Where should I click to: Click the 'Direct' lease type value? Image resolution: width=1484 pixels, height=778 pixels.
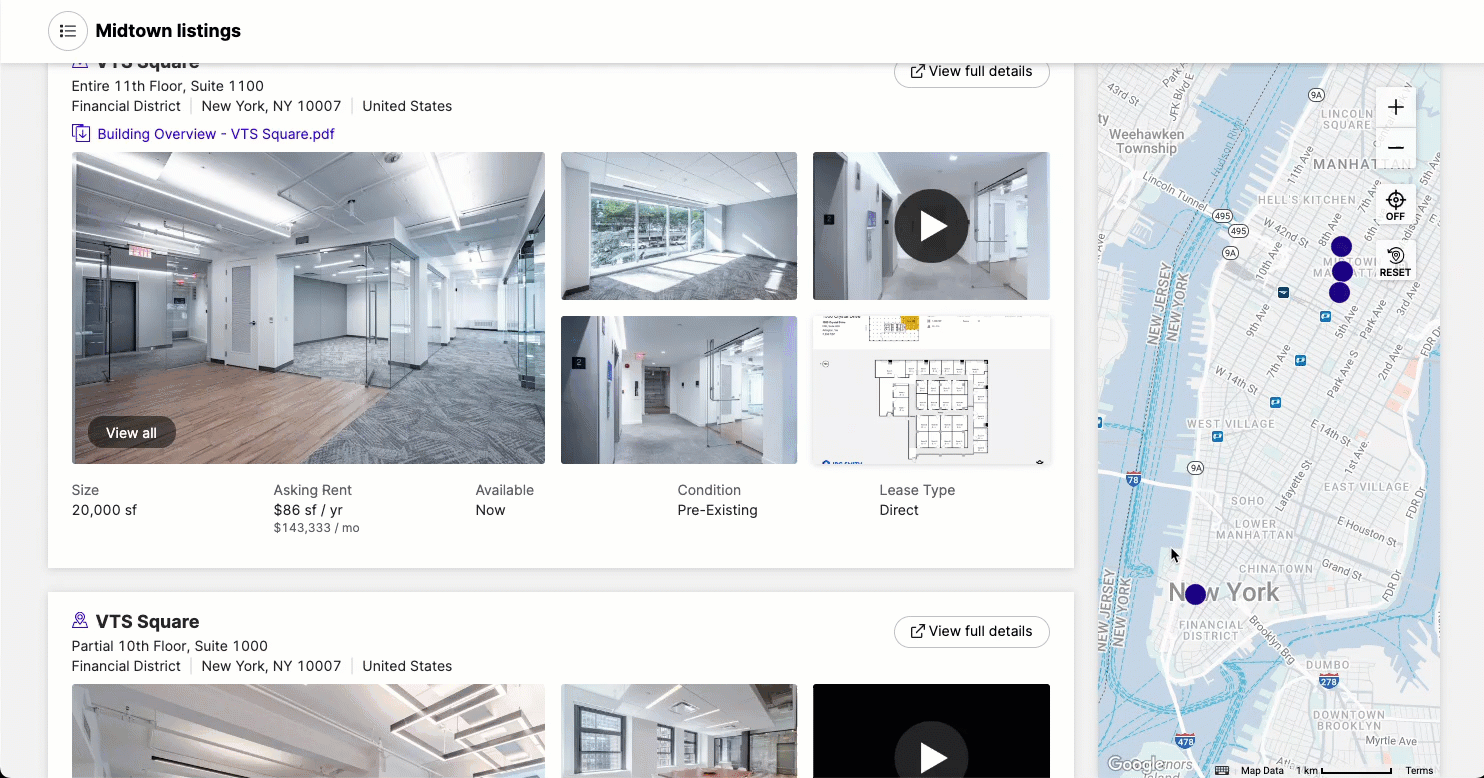899,510
